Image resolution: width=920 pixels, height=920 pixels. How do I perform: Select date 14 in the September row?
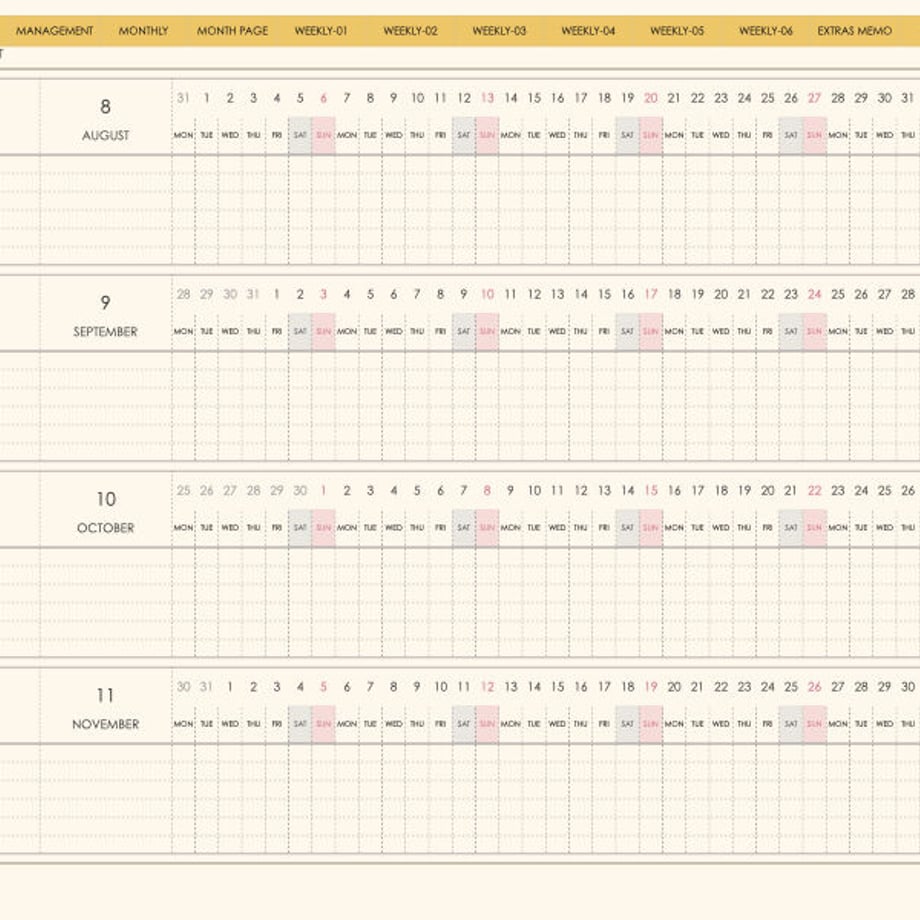581,294
